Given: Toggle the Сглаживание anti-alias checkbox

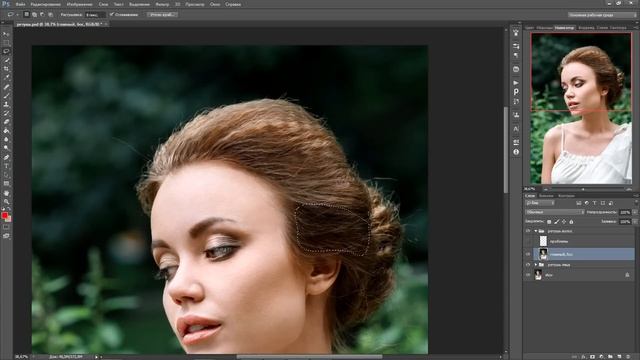Looking at the screenshot, I should point(112,14).
